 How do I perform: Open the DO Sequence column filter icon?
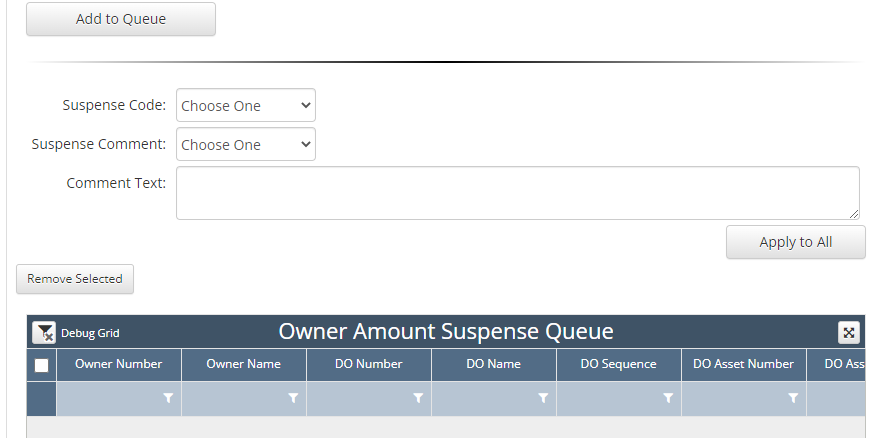click(x=668, y=398)
